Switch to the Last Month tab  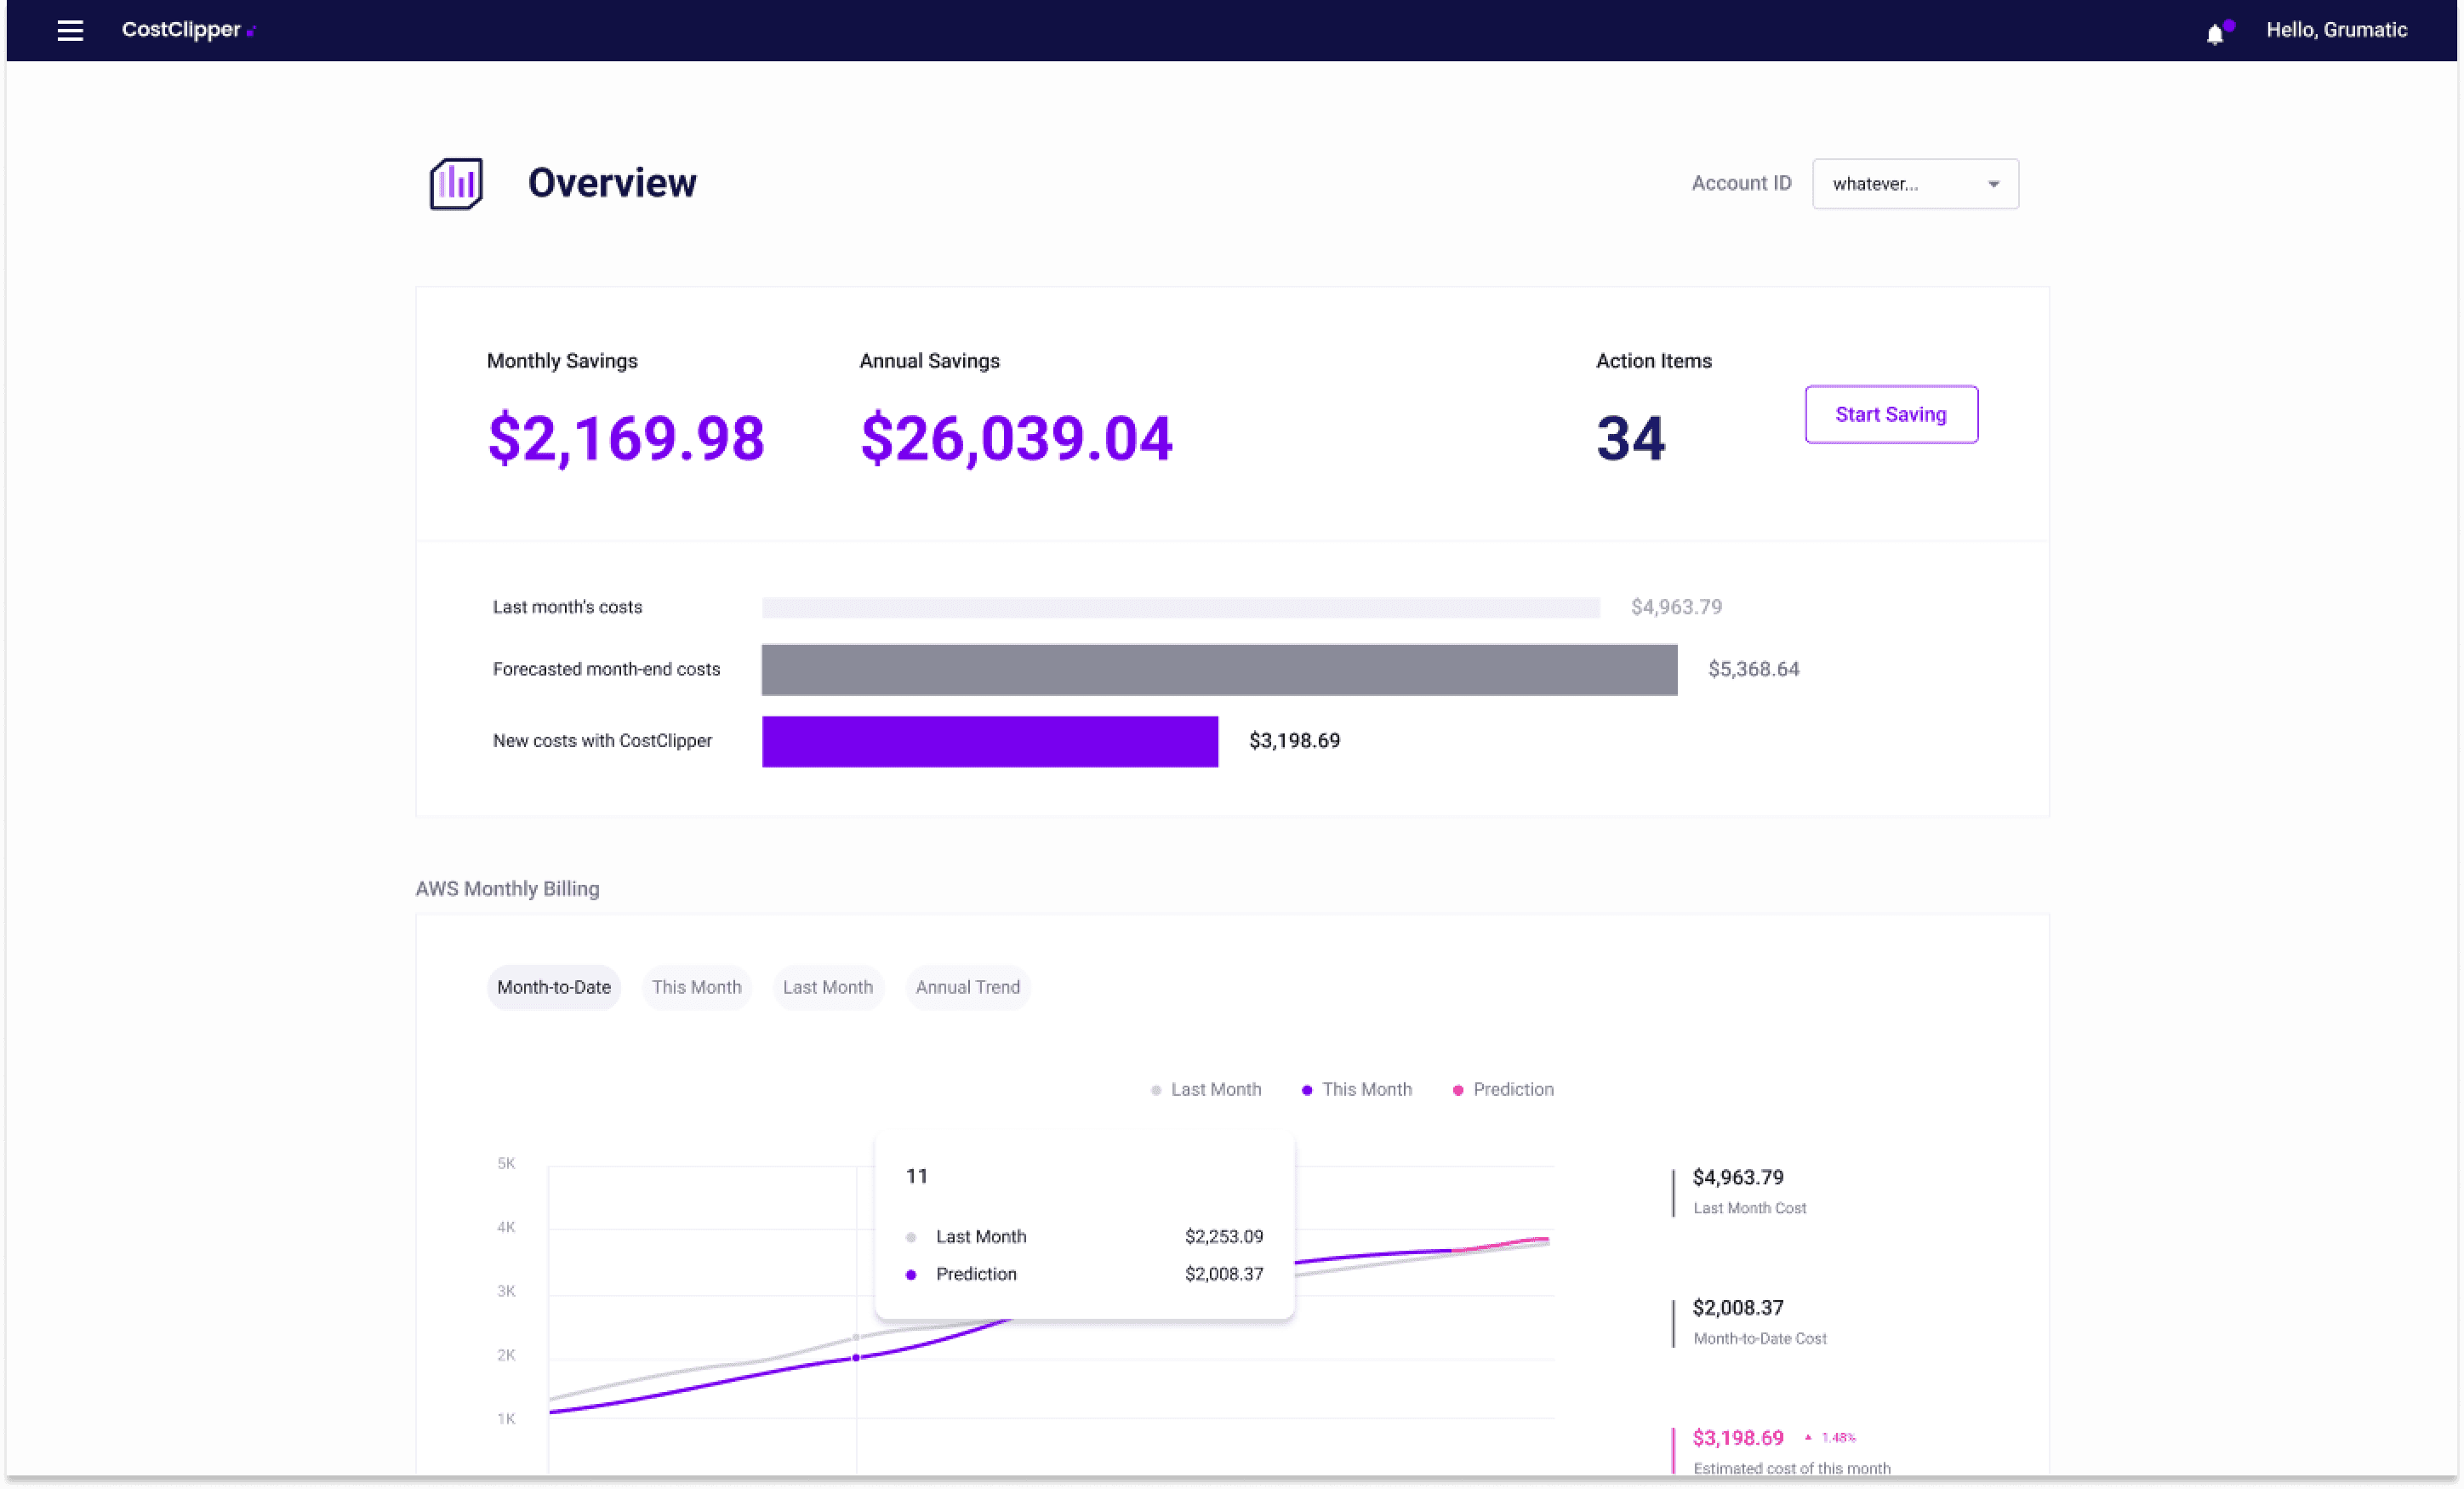pyautogui.click(x=828, y=987)
